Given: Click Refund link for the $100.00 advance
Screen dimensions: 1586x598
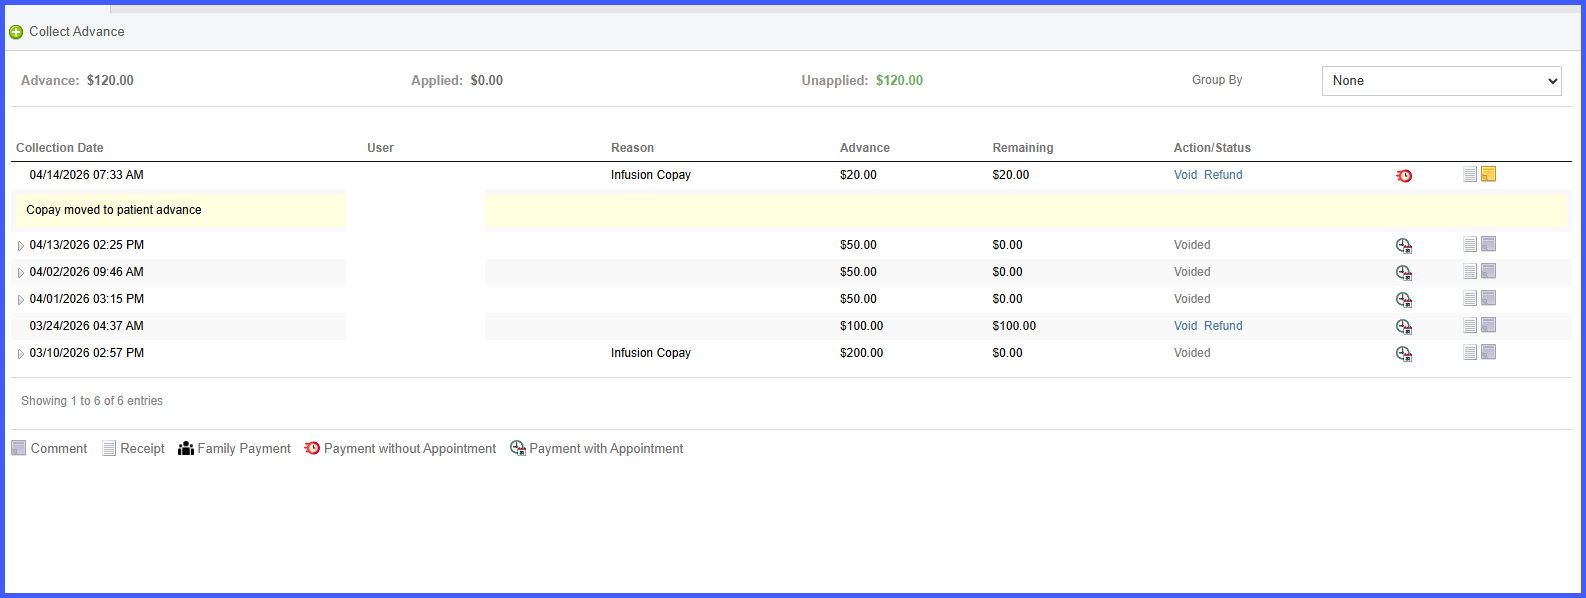Looking at the screenshot, I should (x=1223, y=326).
